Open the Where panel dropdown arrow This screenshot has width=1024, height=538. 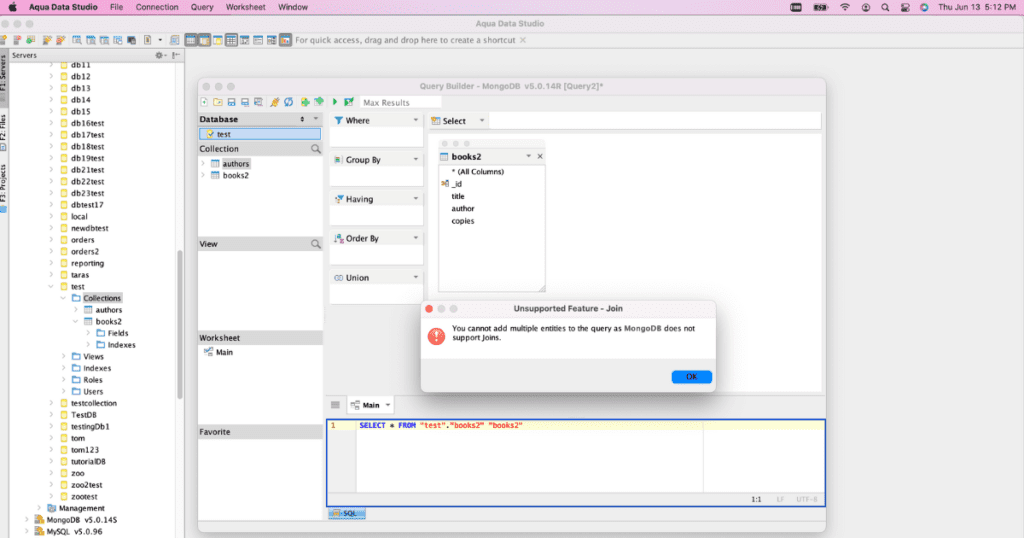point(415,120)
